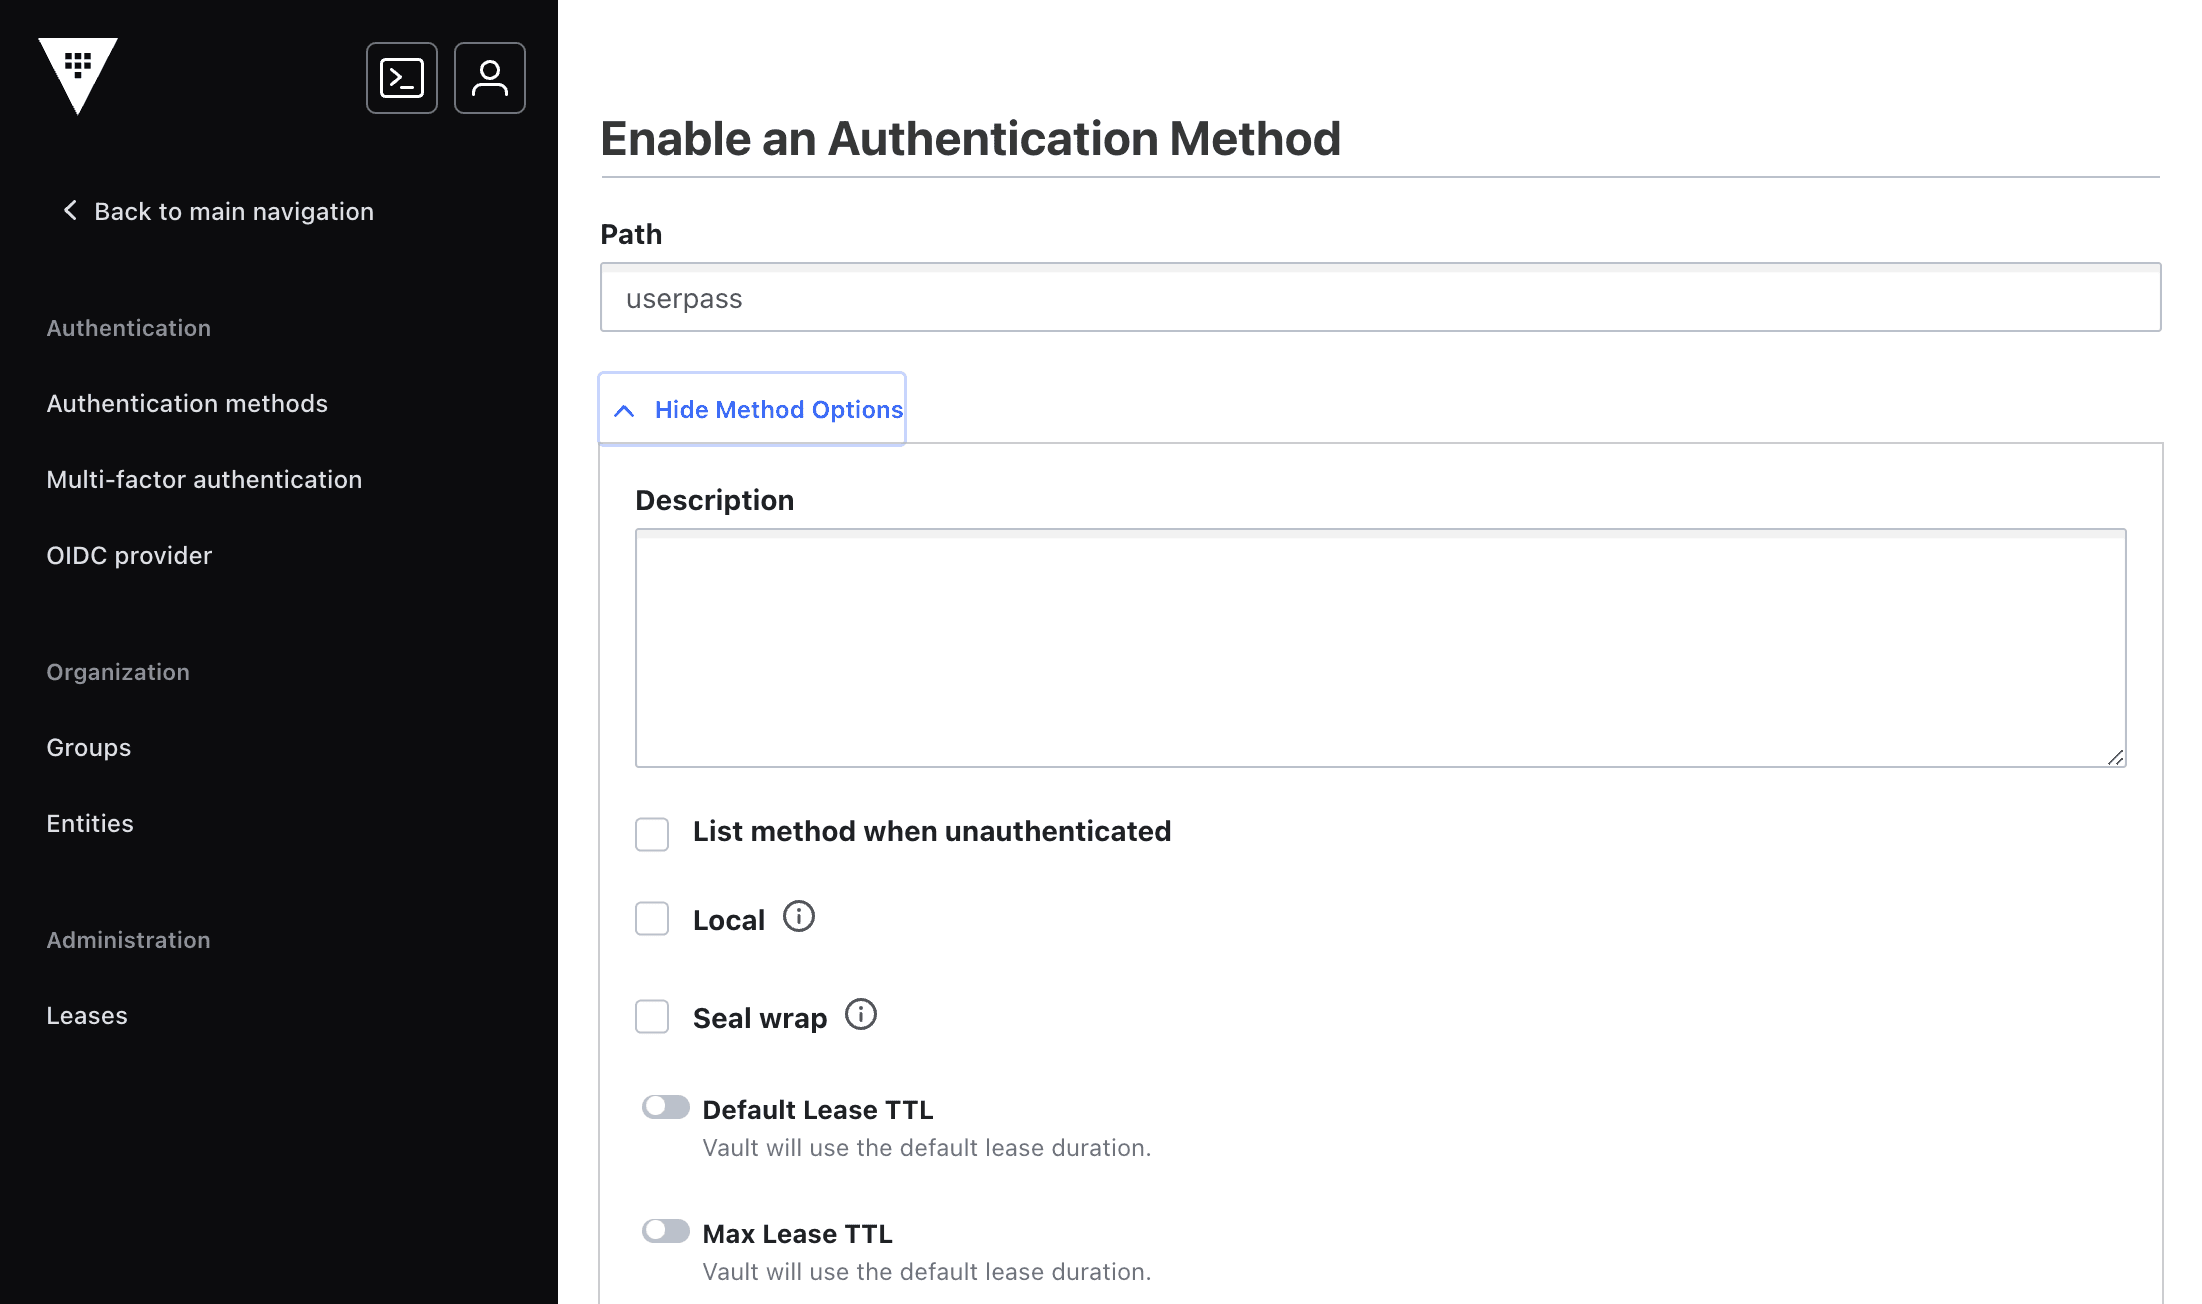The width and height of the screenshot is (2202, 1304).
Task: Enable the Seal wrap checkbox
Action: 652,1018
